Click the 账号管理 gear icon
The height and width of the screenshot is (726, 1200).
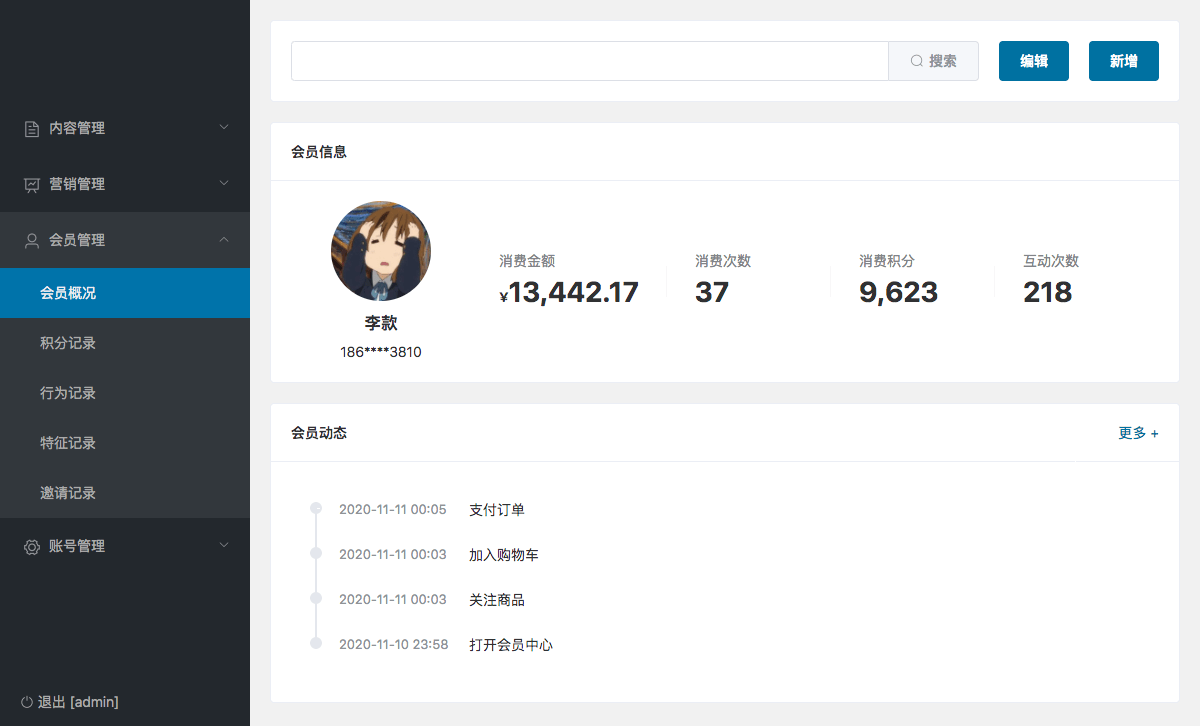[x=32, y=546]
